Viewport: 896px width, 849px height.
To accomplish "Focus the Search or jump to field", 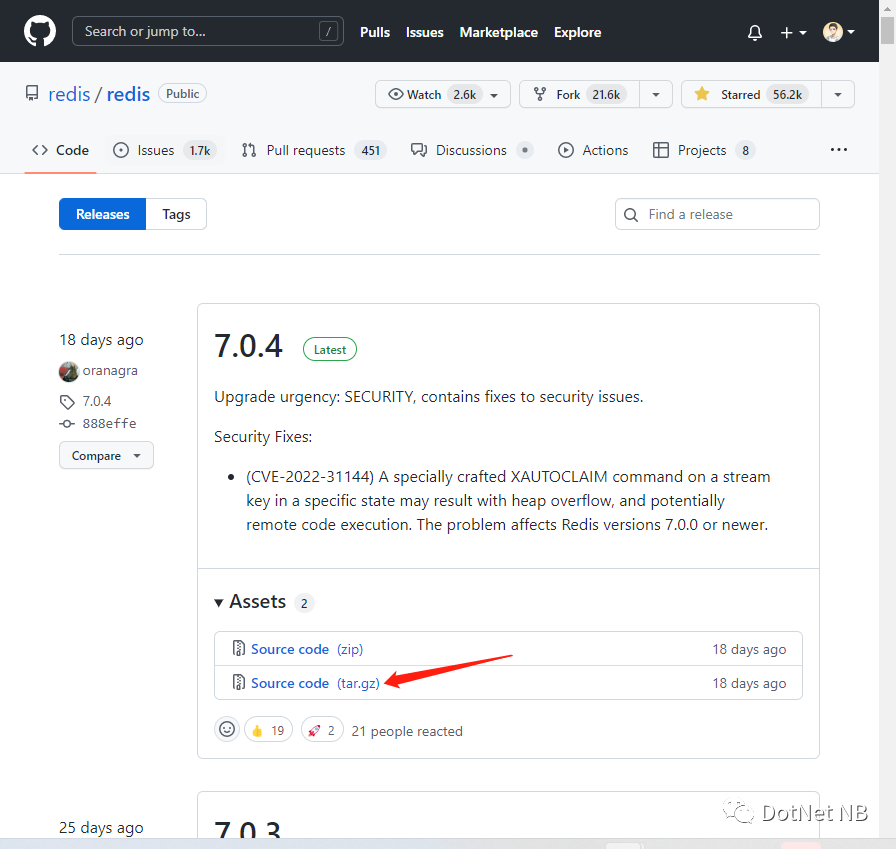I will 207,31.
